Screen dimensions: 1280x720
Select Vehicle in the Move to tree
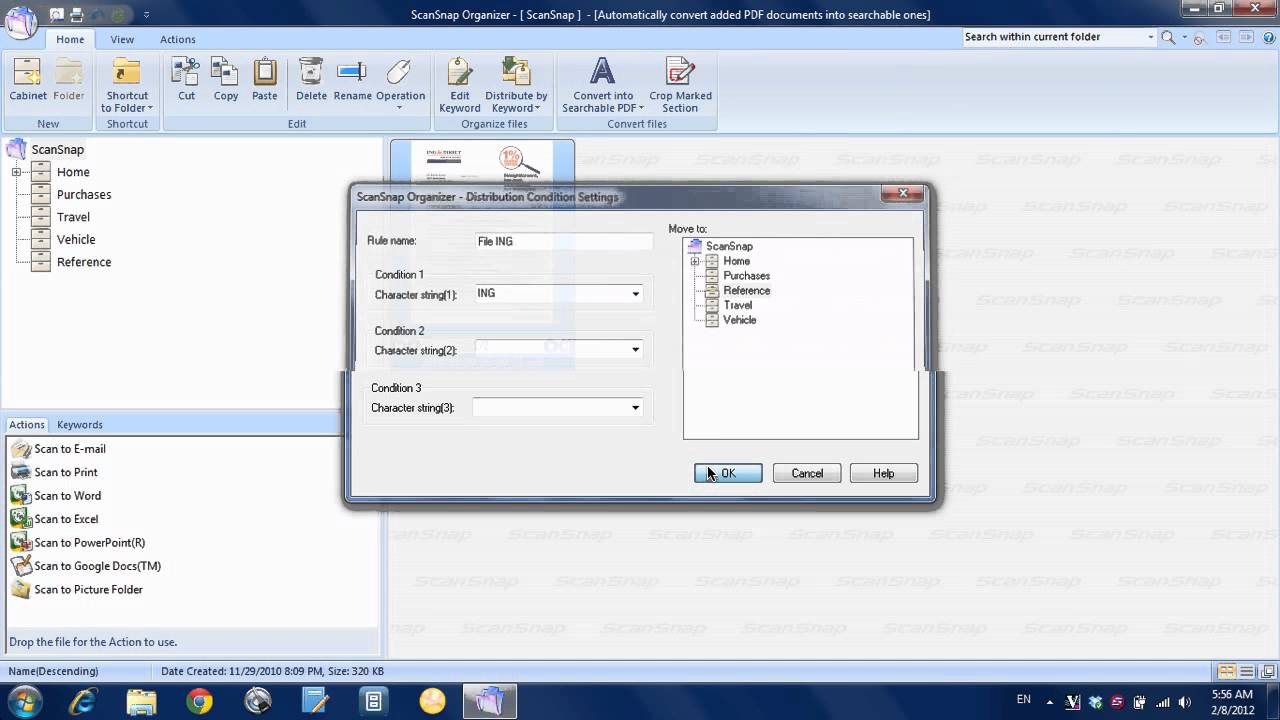coord(739,320)
